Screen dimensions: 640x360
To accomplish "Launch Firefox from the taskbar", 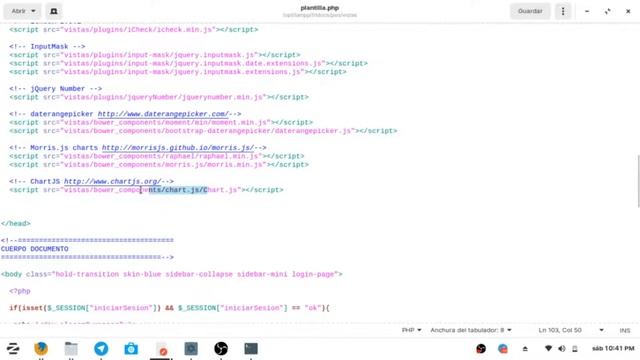I will 41,349.
